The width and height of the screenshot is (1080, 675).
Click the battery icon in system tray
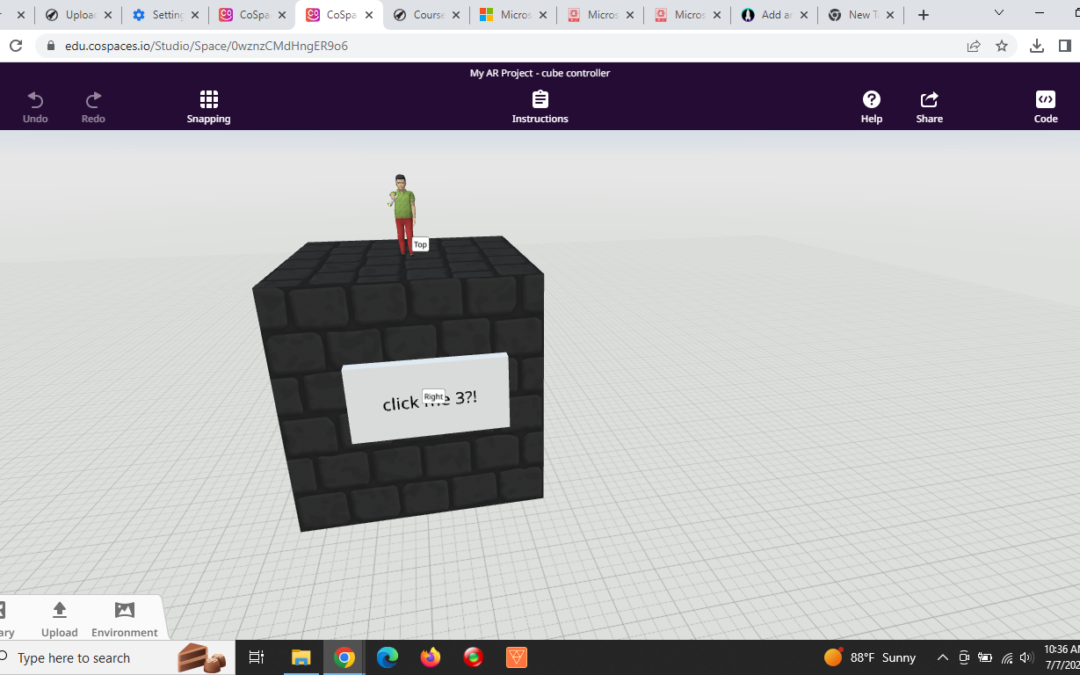click(x=985, y=658)
